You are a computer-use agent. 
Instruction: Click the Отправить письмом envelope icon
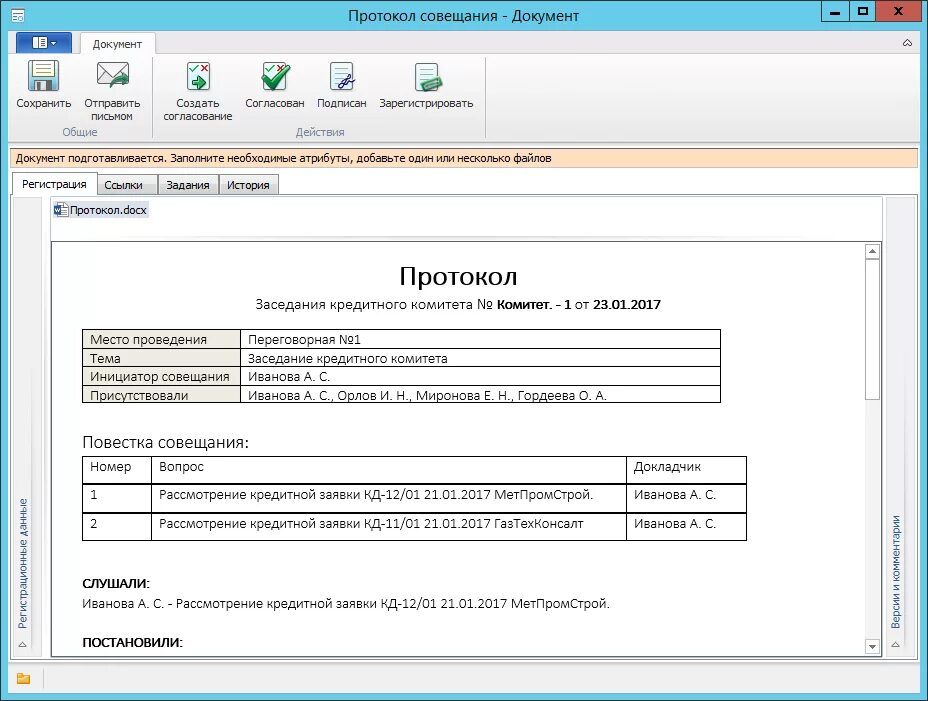[112, 76]
